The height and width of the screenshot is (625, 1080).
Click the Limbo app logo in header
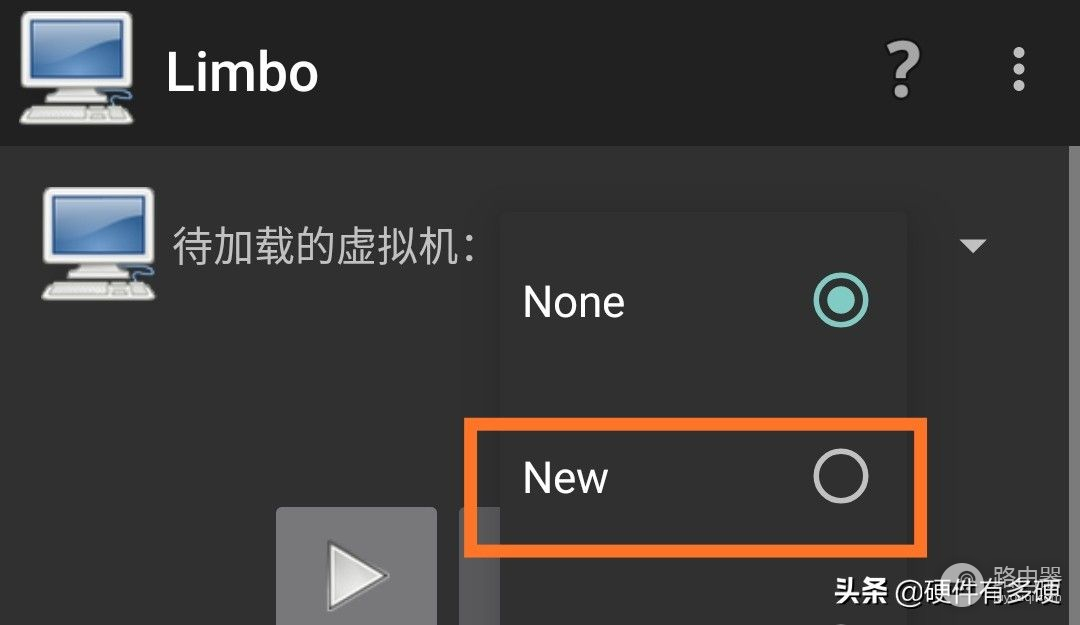76,68
